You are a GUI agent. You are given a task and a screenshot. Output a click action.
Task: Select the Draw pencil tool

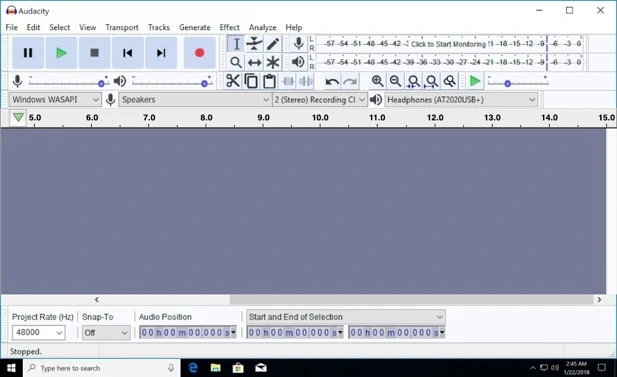click(x=273, y=44)
